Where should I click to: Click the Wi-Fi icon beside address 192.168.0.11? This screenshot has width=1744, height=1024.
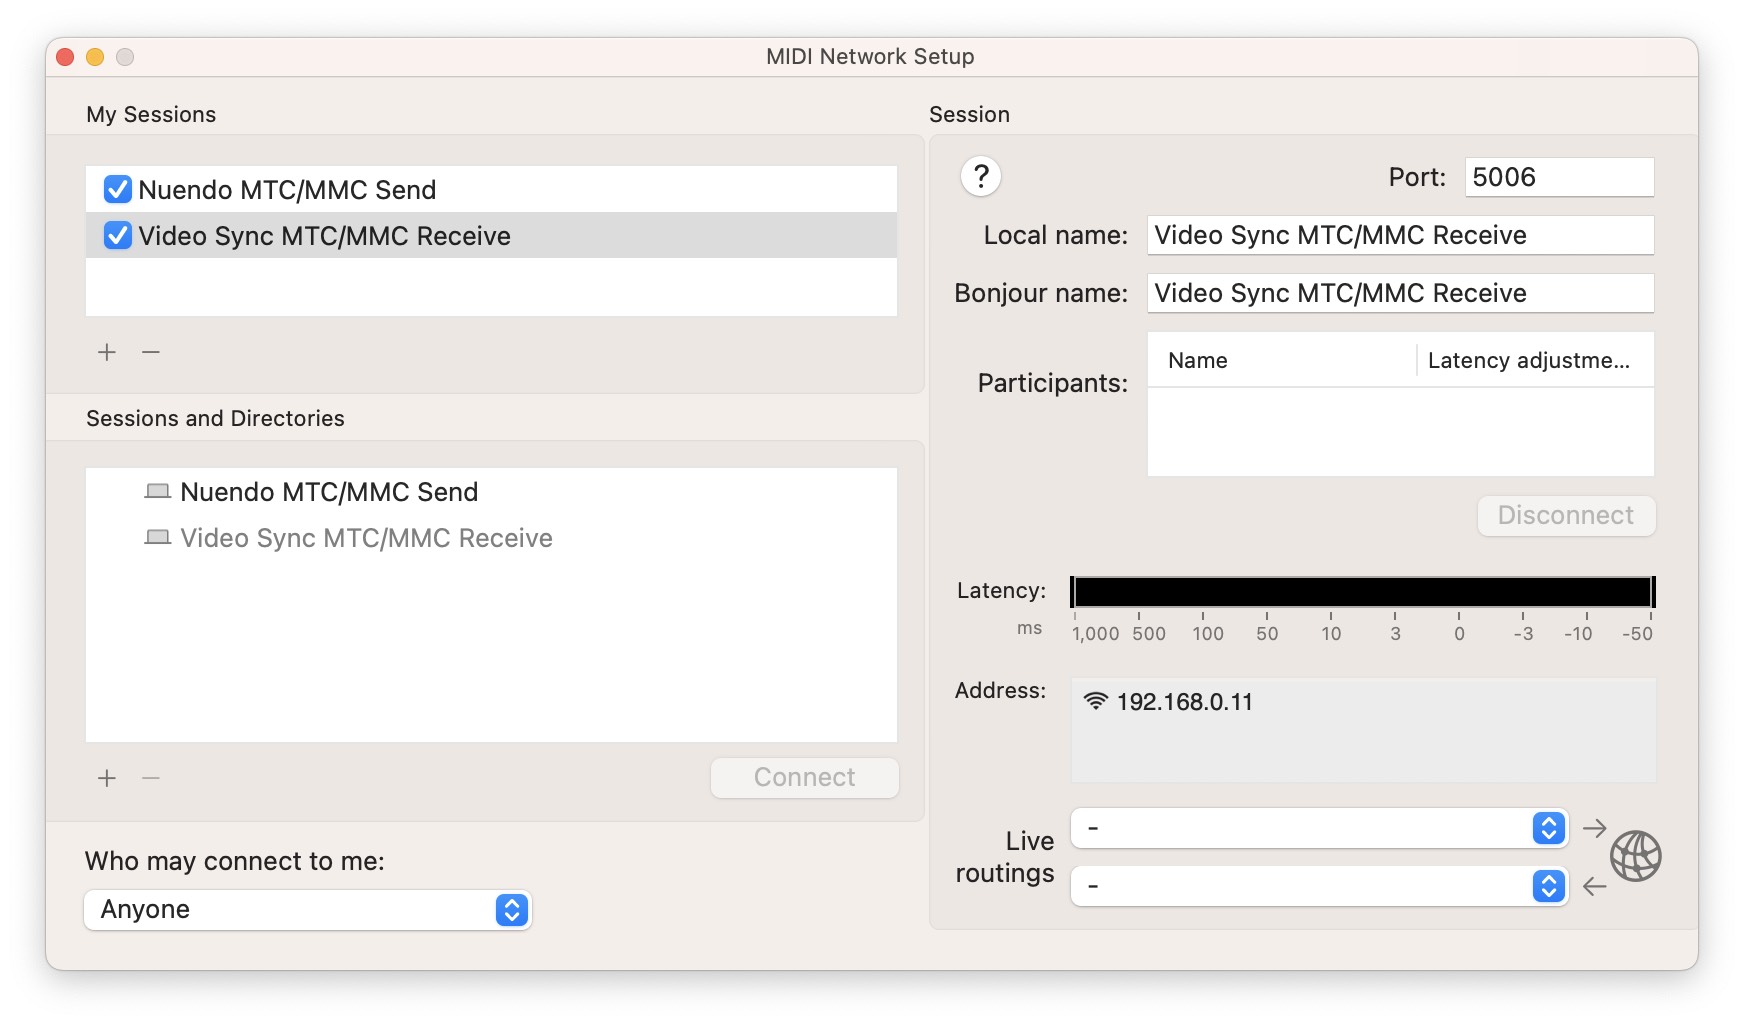coord(1096,701)
